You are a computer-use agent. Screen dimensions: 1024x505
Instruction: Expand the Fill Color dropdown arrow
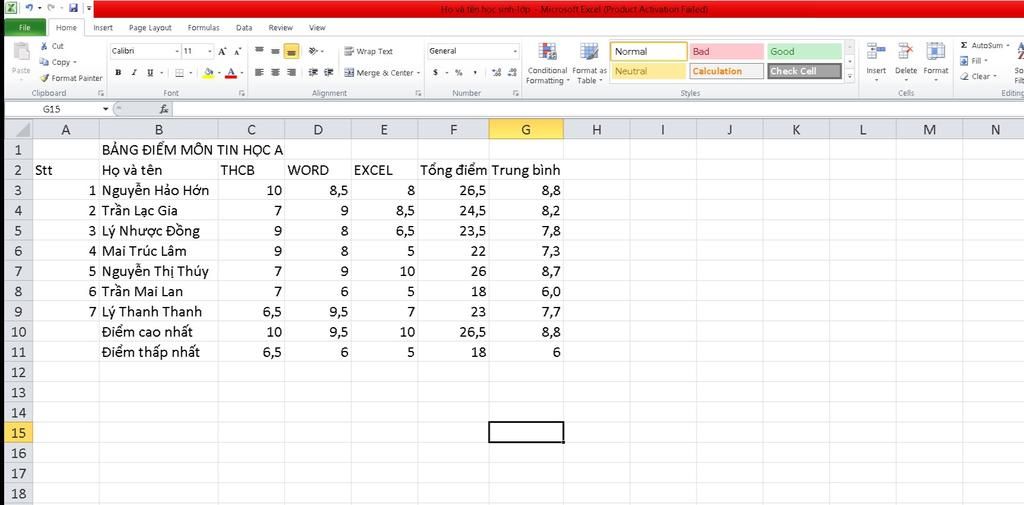click(219, 73)
